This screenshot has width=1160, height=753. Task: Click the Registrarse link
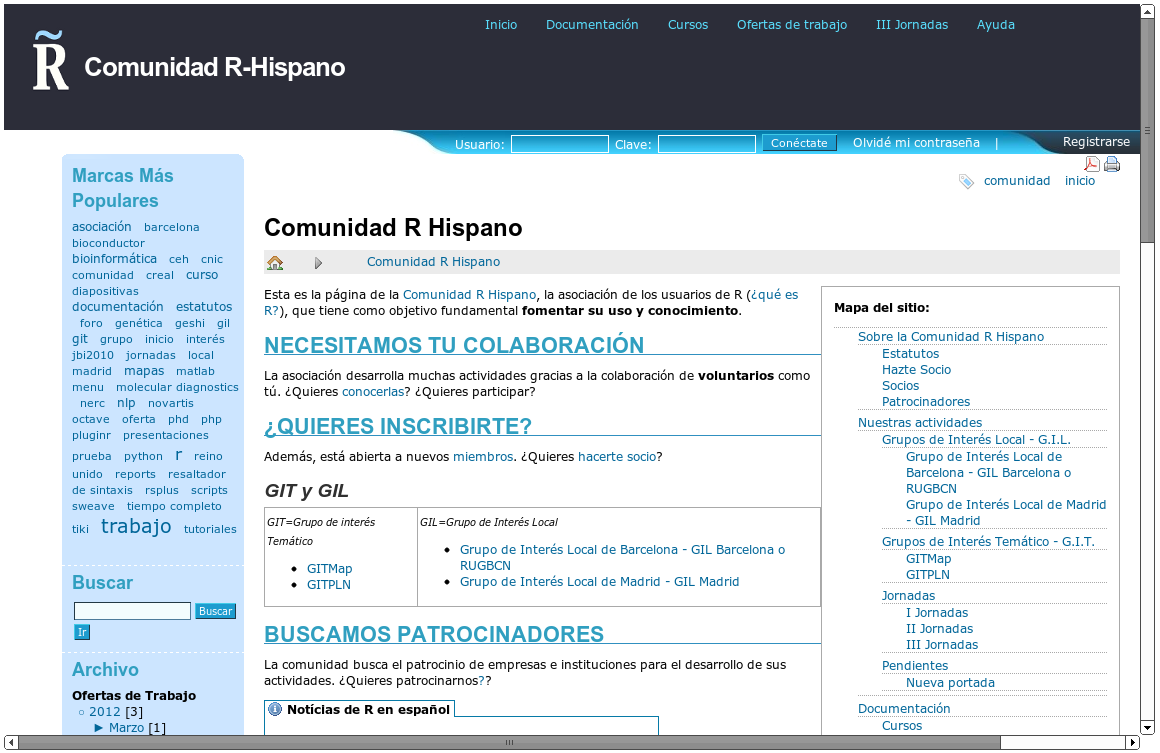[1095, 142]
